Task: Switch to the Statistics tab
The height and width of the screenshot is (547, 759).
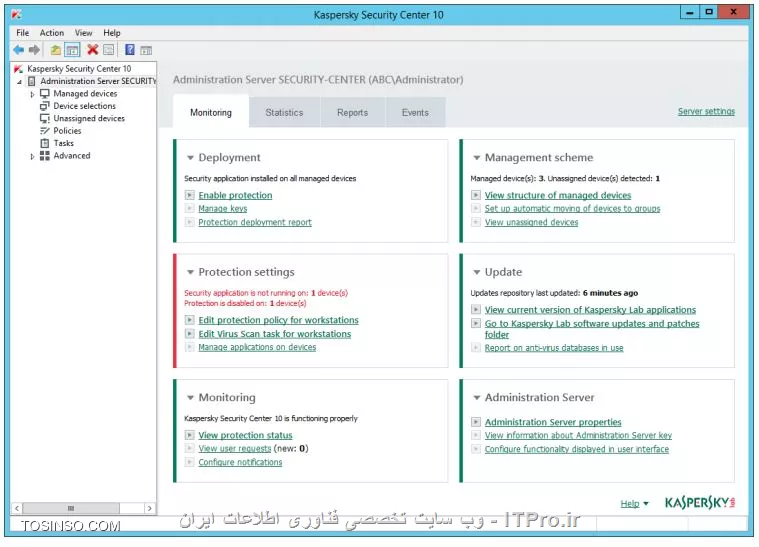Action: [x=284, y=112]
